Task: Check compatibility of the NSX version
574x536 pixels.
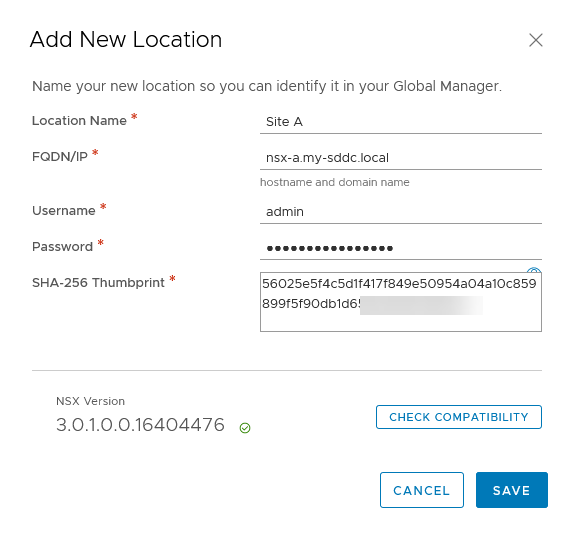Action: pyautogui.click(x=459, y=417)
